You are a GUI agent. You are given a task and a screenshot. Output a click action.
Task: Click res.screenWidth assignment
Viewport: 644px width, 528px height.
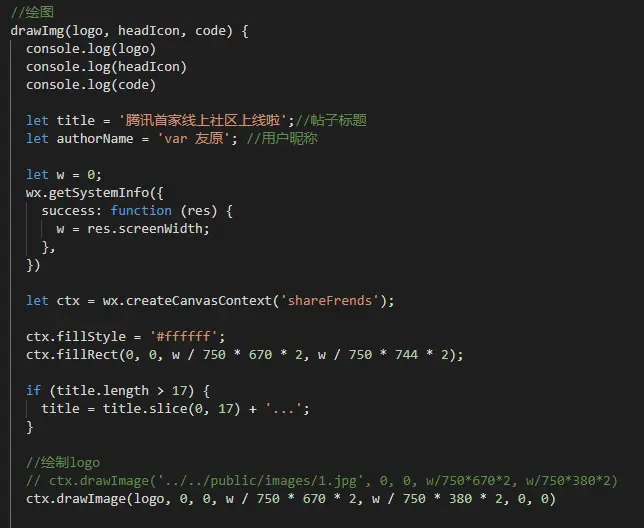tap(133, 229)
